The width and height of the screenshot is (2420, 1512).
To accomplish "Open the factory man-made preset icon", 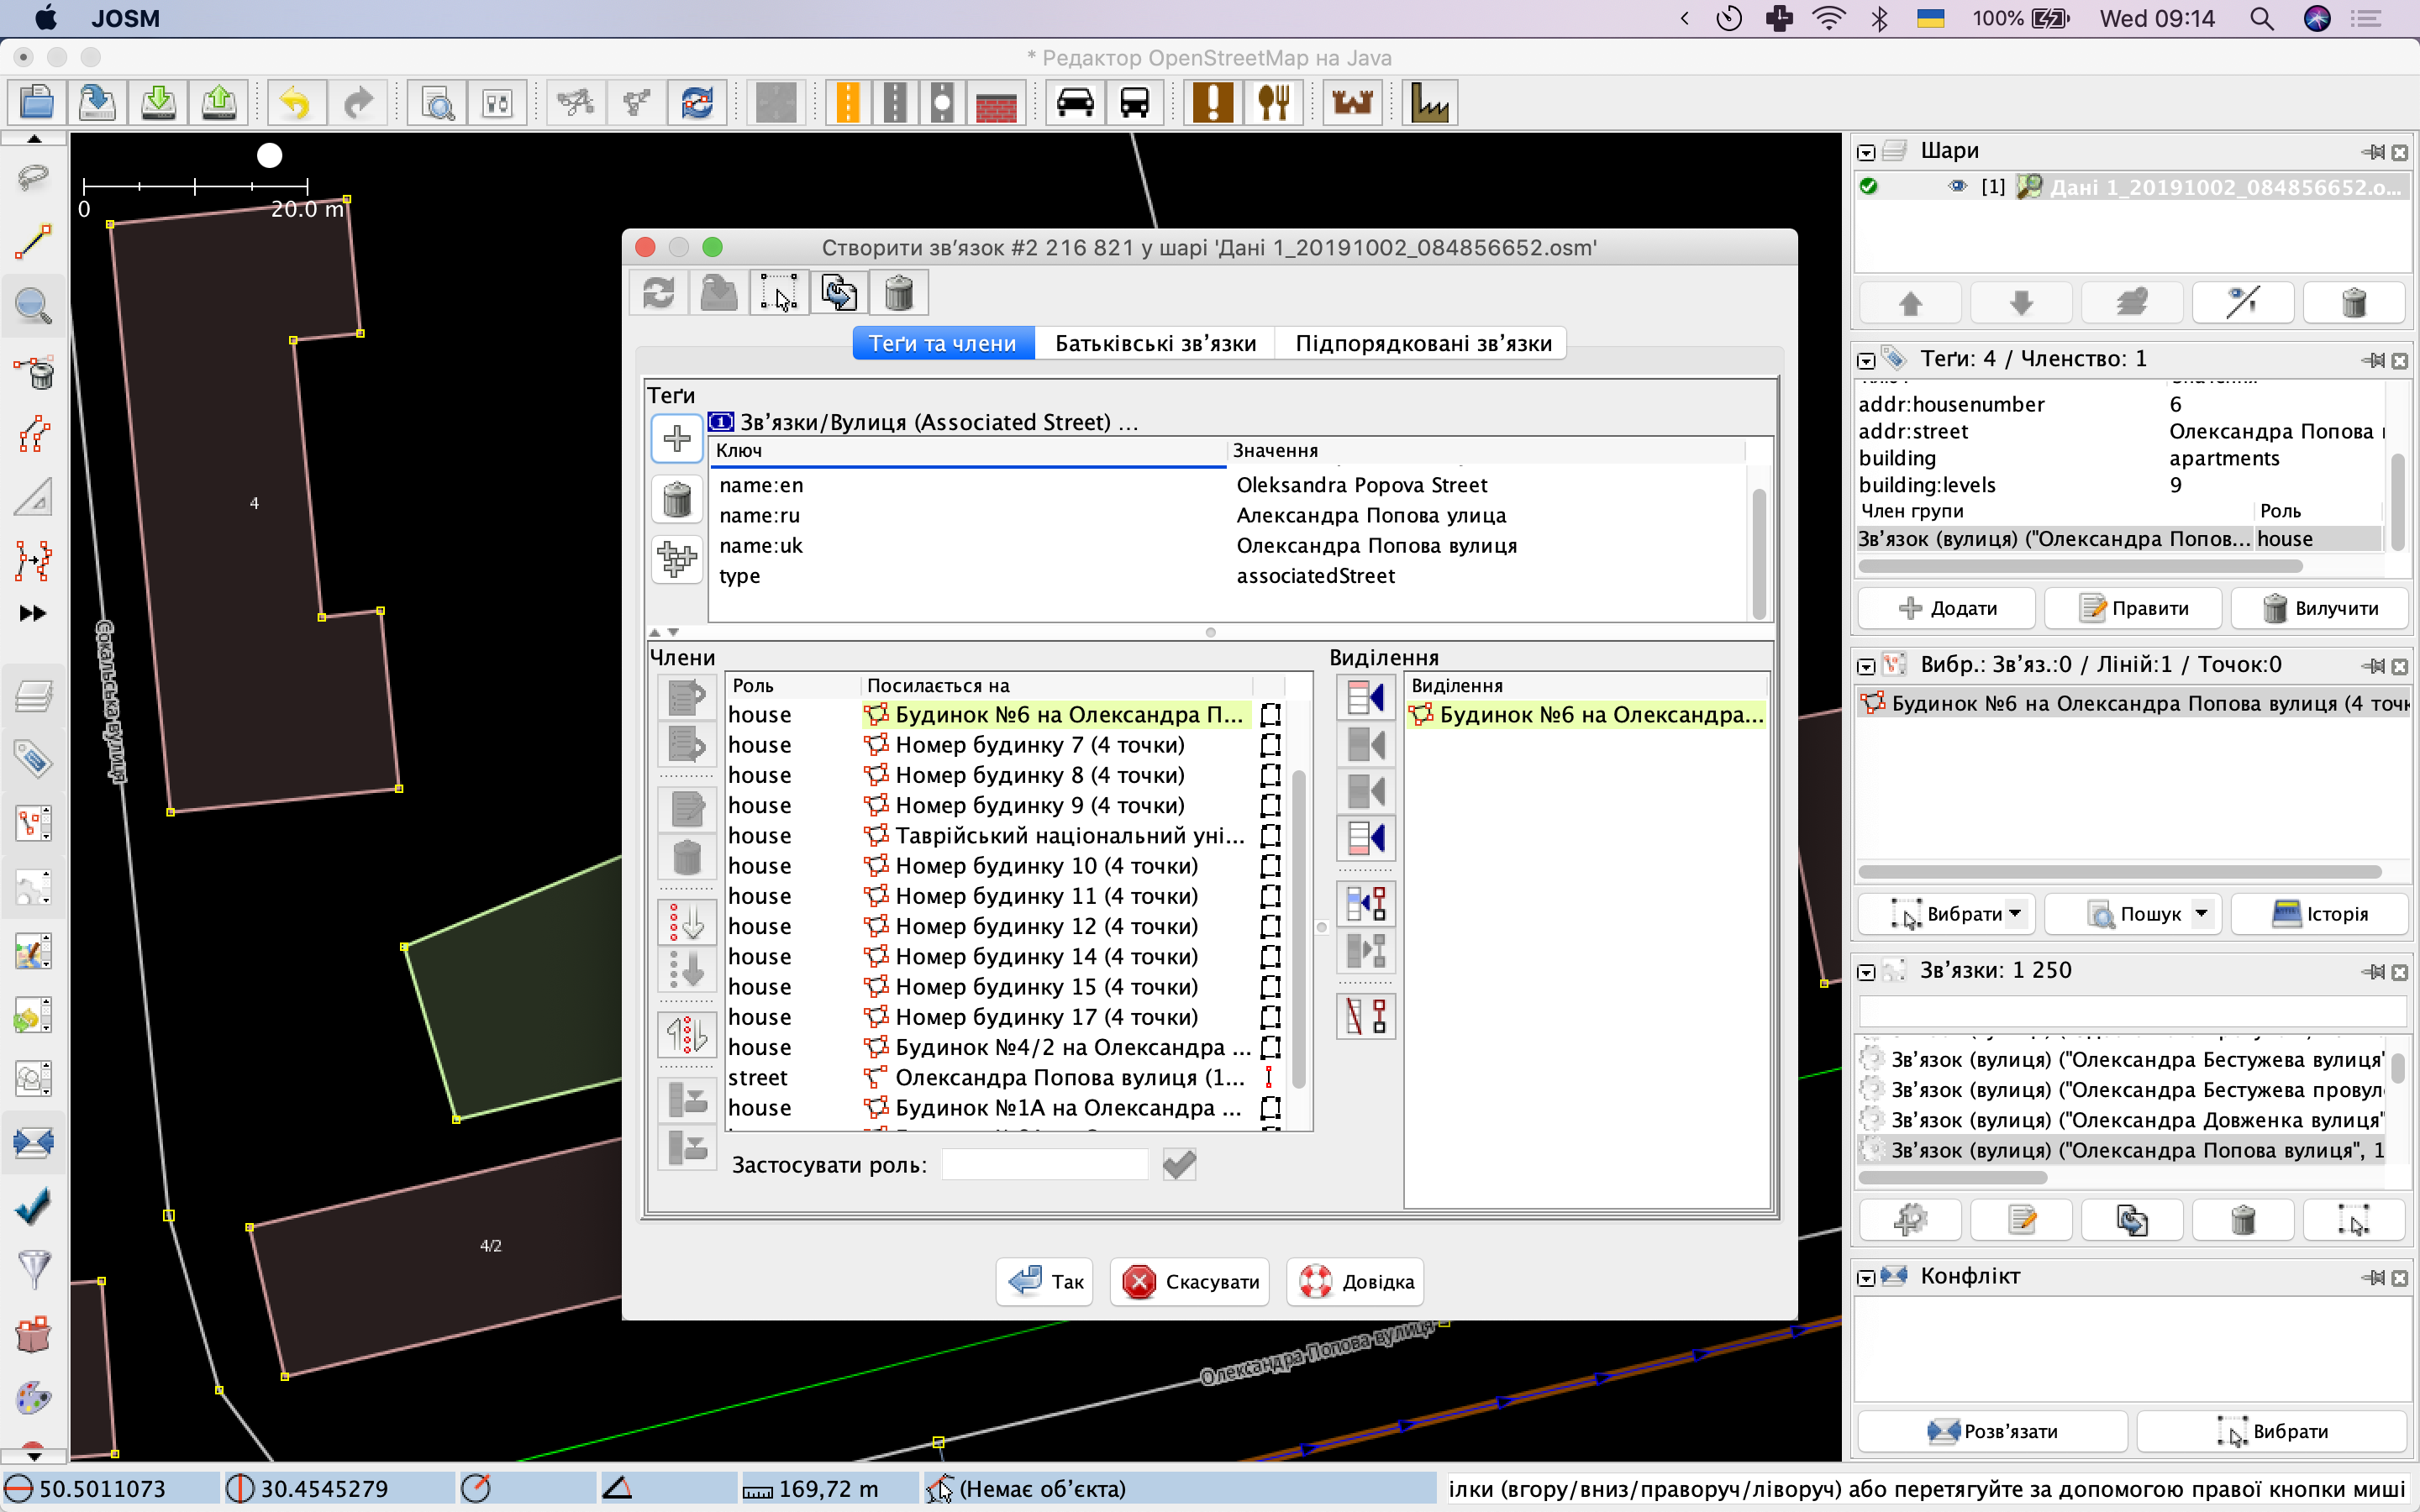I will coord(1429,102).
